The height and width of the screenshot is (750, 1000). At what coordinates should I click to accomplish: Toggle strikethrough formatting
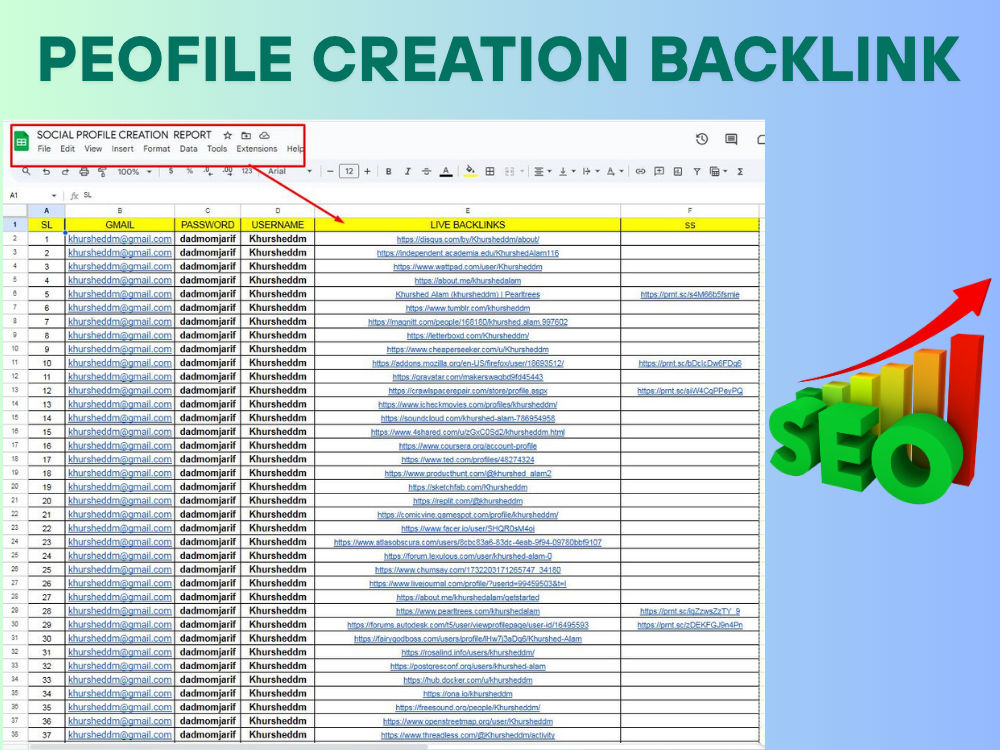427,172
